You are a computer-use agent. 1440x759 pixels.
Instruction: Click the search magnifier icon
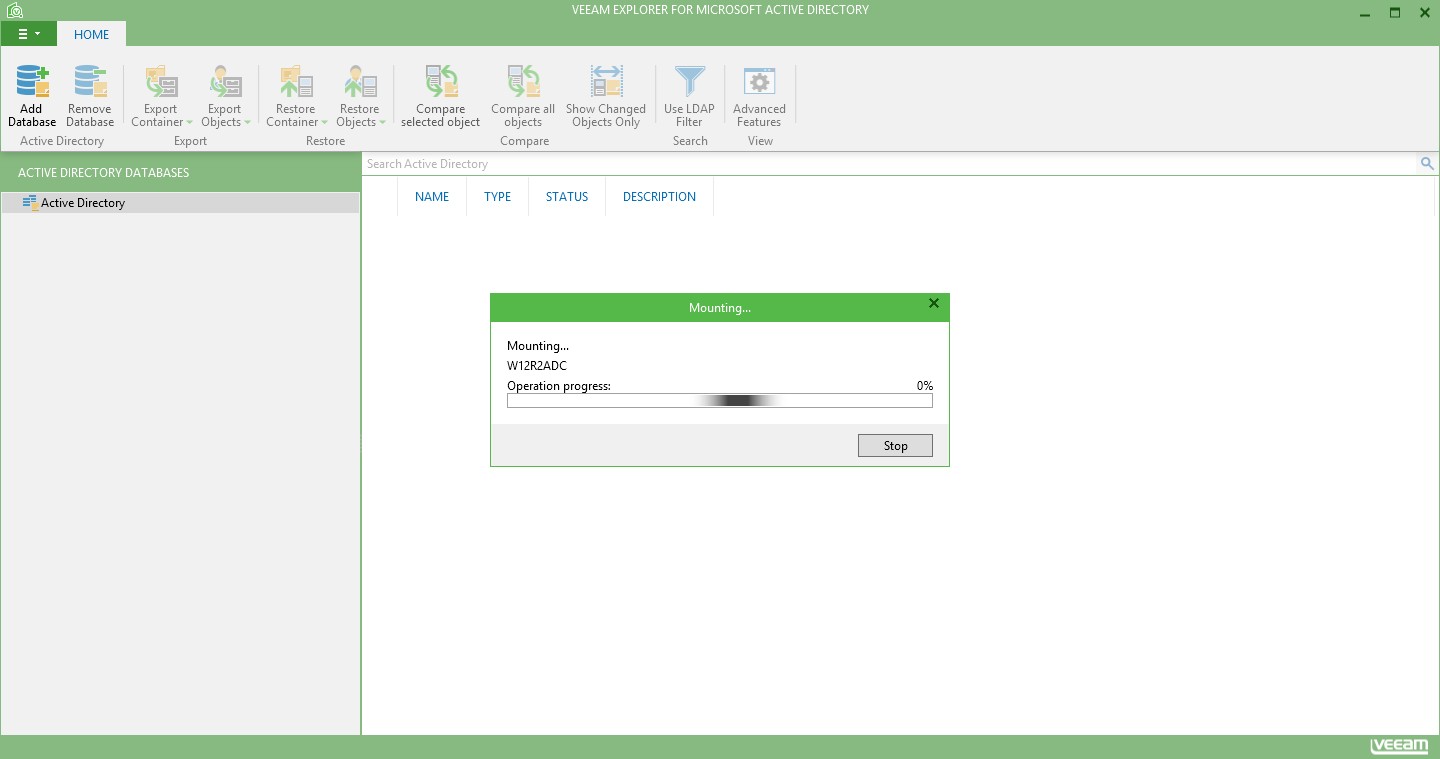click(x=1427, y=164)
